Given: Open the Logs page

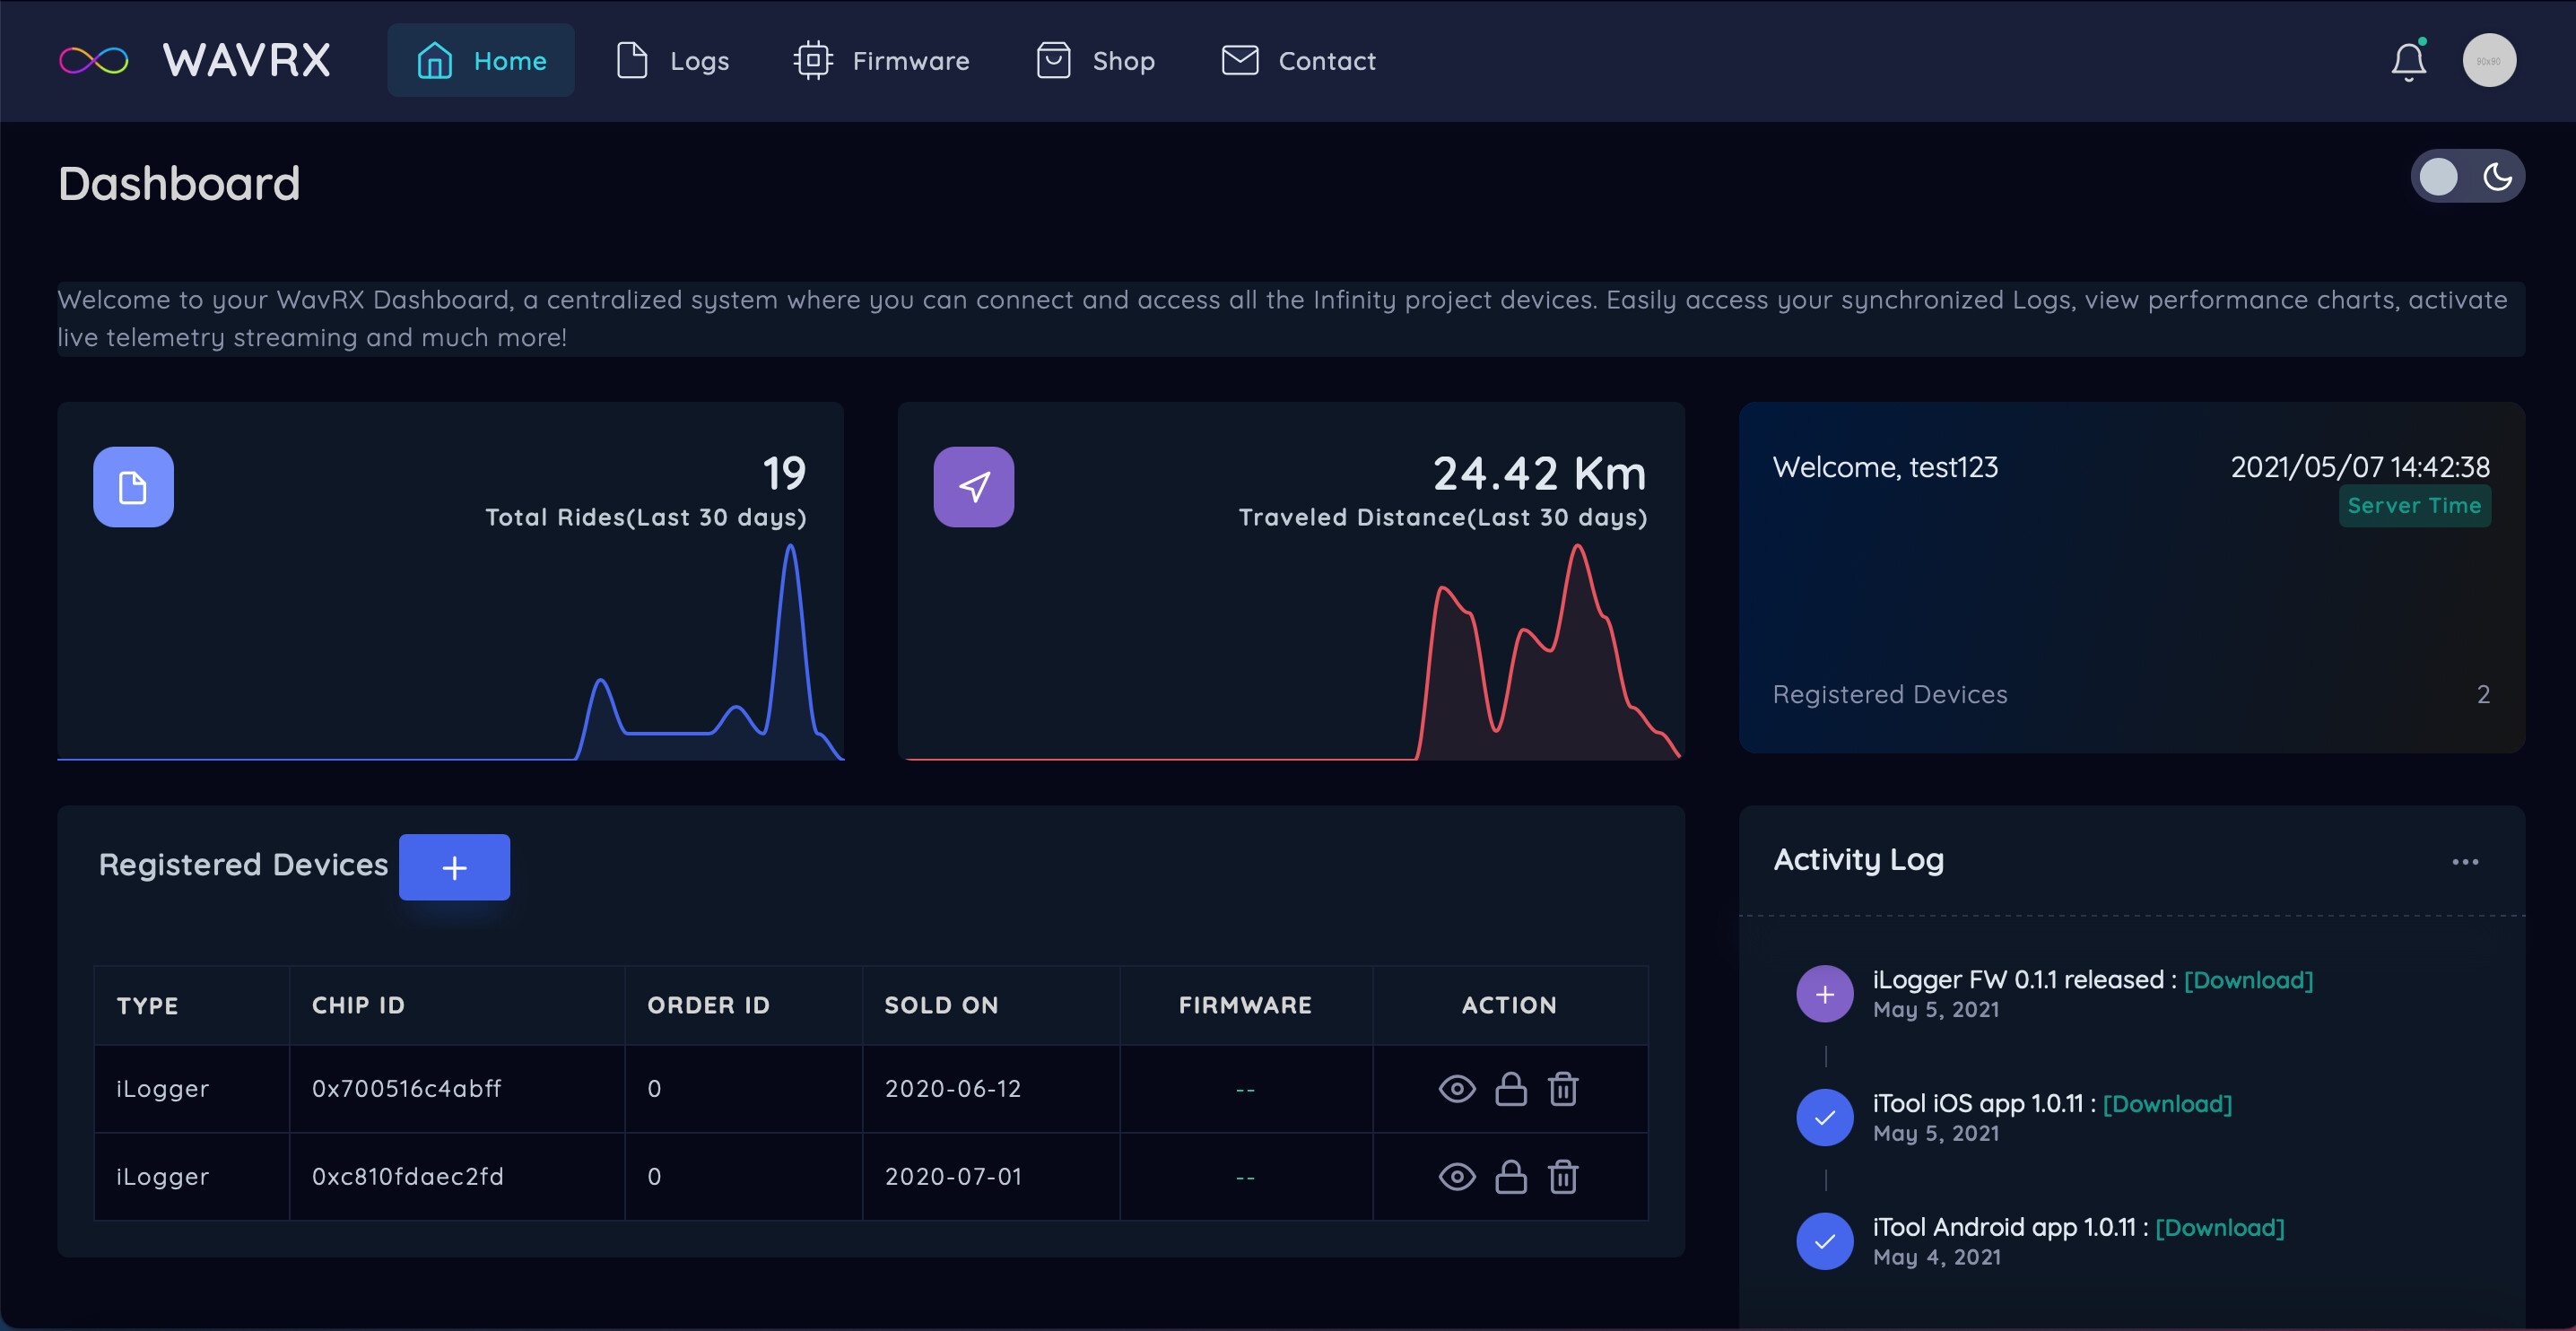Looking at the screenshot, I should pos(672,61).
